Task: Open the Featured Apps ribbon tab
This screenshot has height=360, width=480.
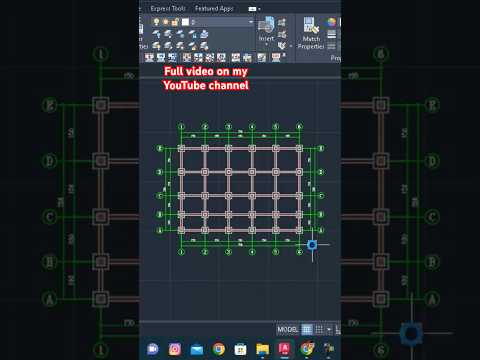Action: tap(214, 8)
